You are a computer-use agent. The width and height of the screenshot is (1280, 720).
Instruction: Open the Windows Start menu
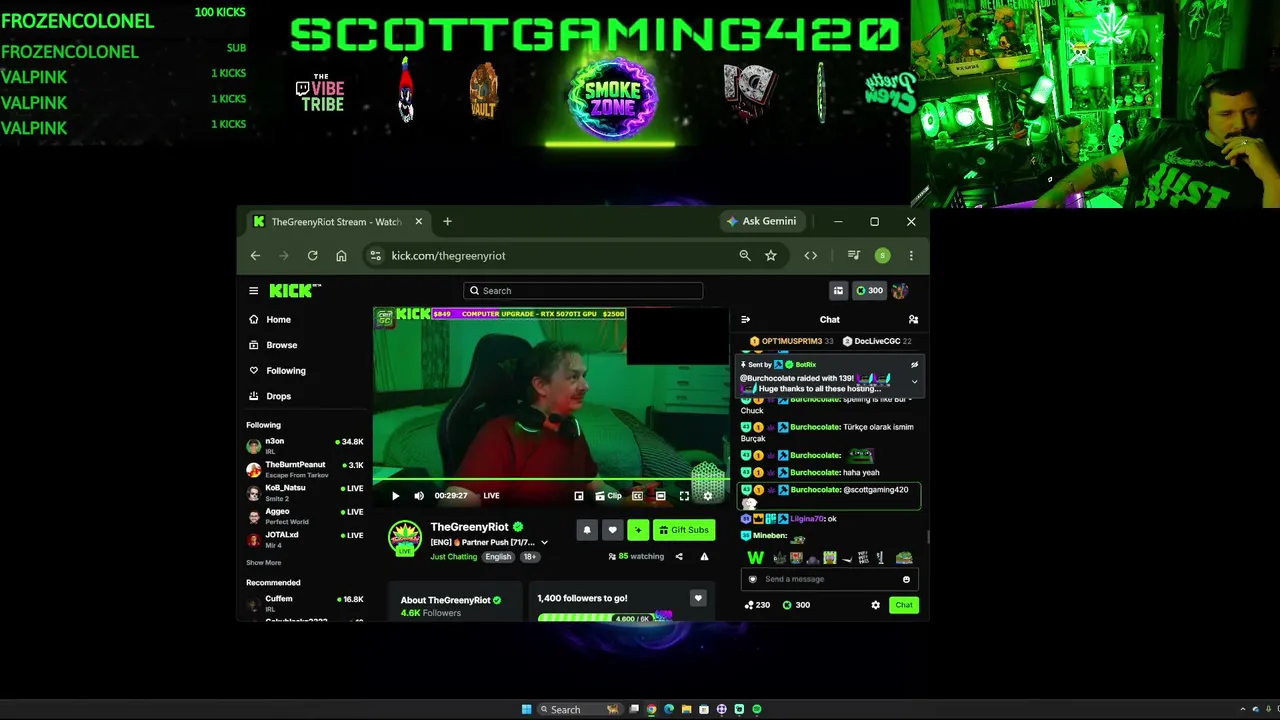tap(526, 710)
